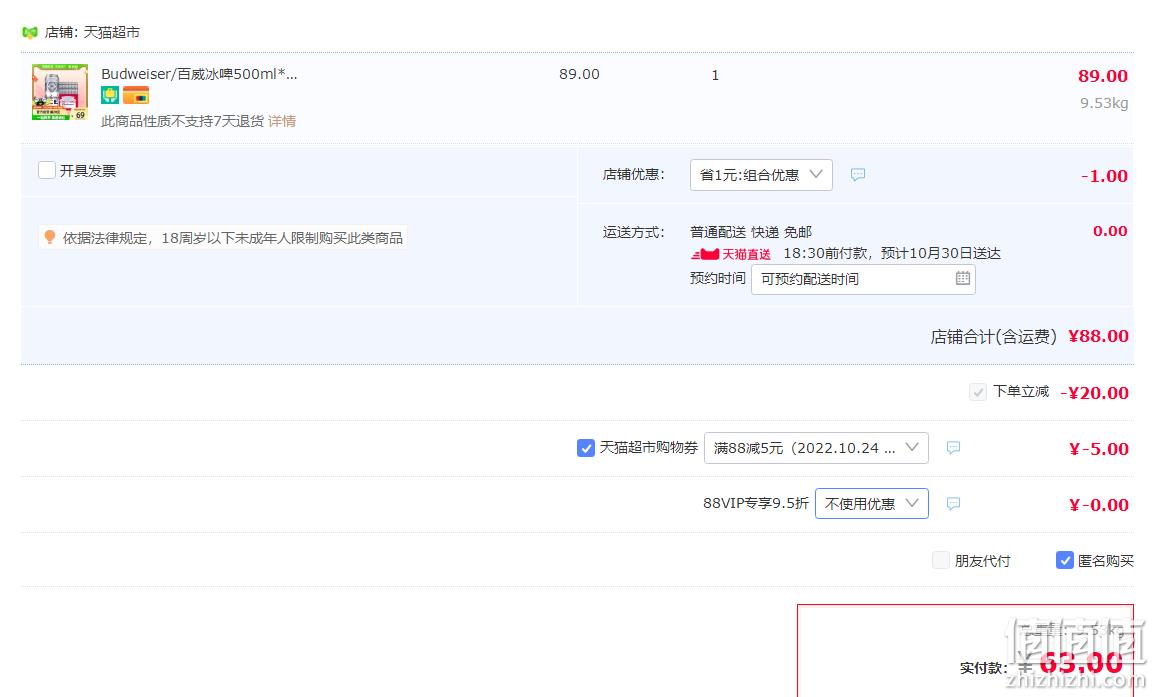Expand the 满88减5元 coupon dropdown
This screenshot has width=1155, height=697.
coord(816,448)
